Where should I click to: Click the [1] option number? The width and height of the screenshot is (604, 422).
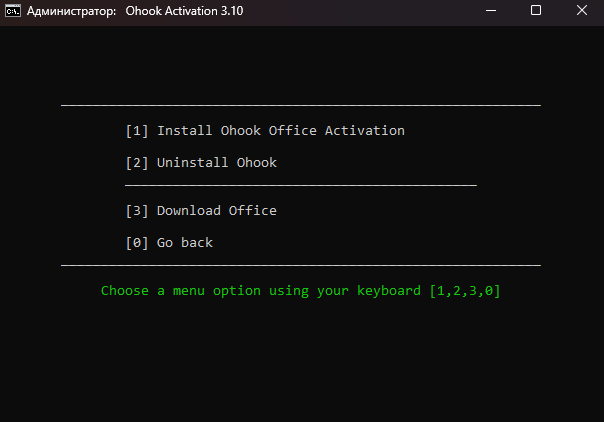137,131
